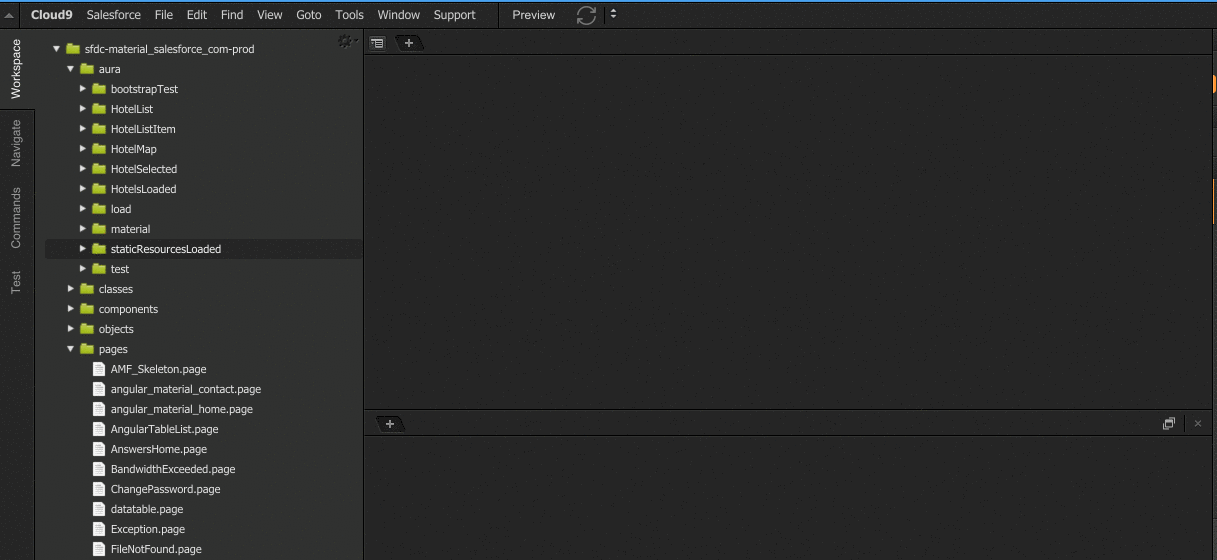The image size is (1217, 560).
Task: Open the Salesforce menu
Action: click(x=113, y=15)
